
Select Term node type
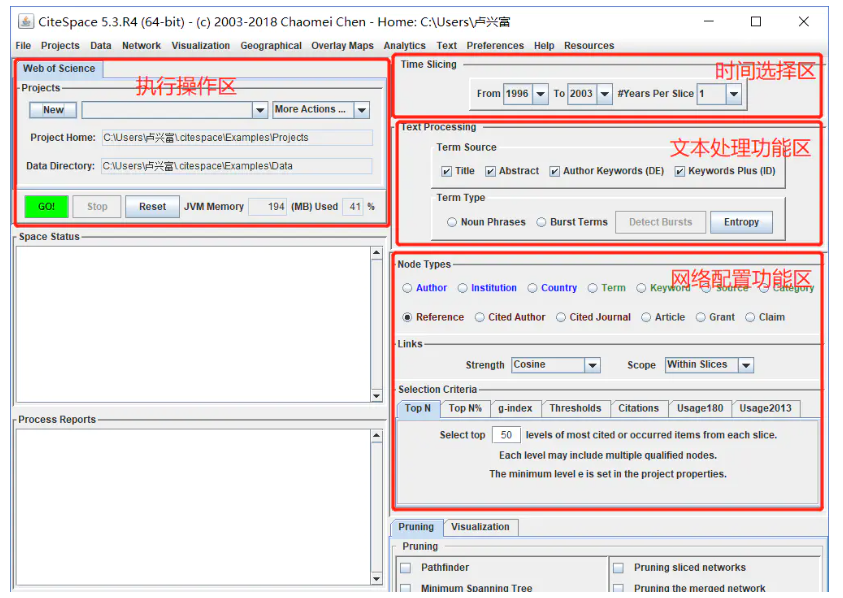pos(592,288)
